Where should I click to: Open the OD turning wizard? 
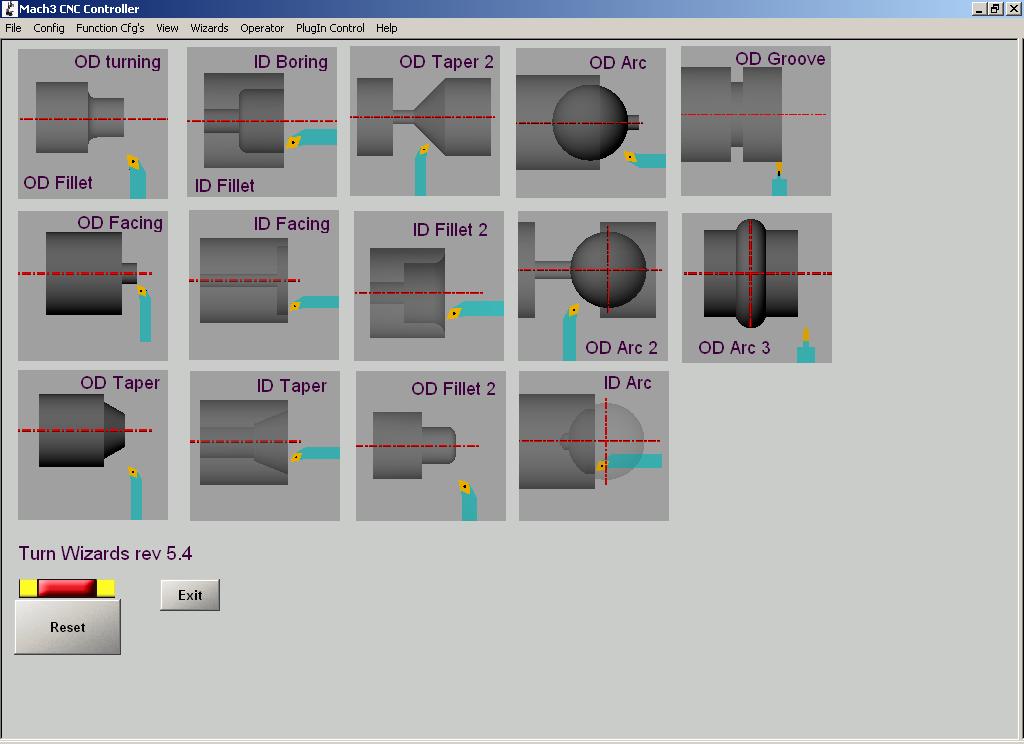(x=93, y=123)
